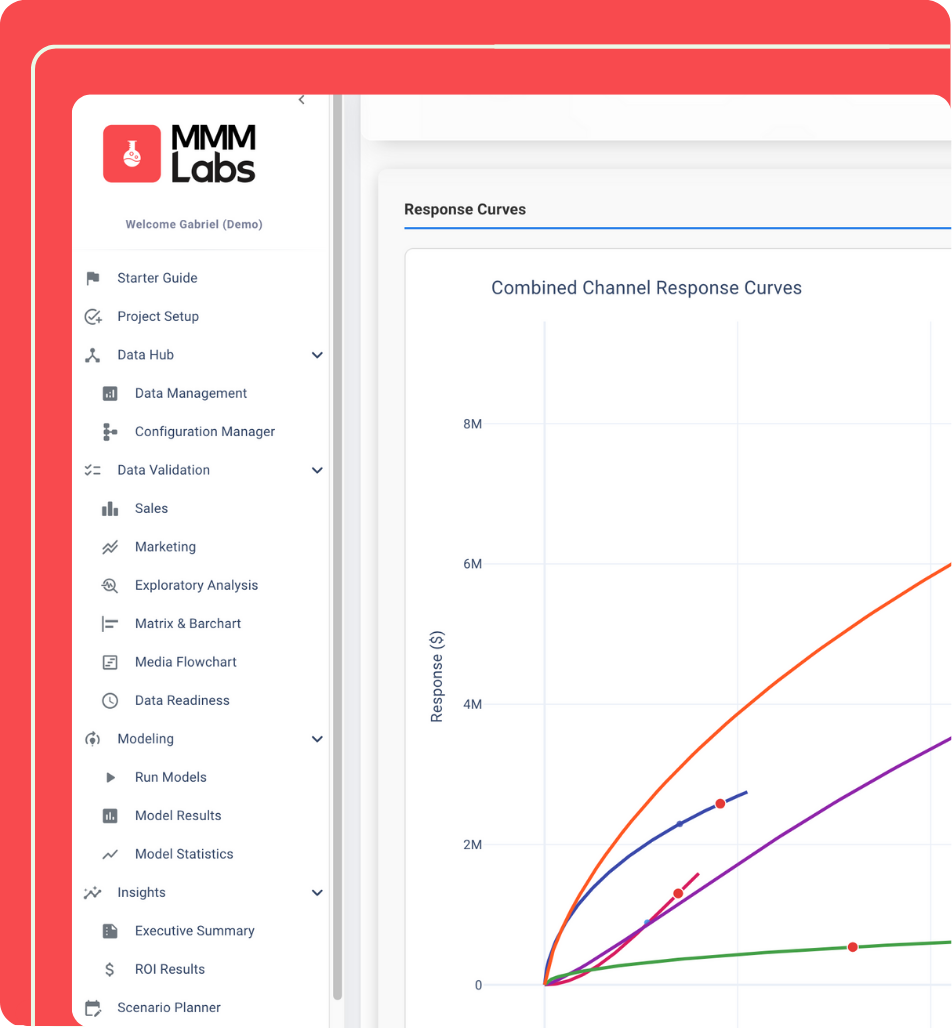Click the Exploratory Analysis magnifier icon
Image resolution: width=952 pixels, height=1028 pixels.
click(110, 585)
